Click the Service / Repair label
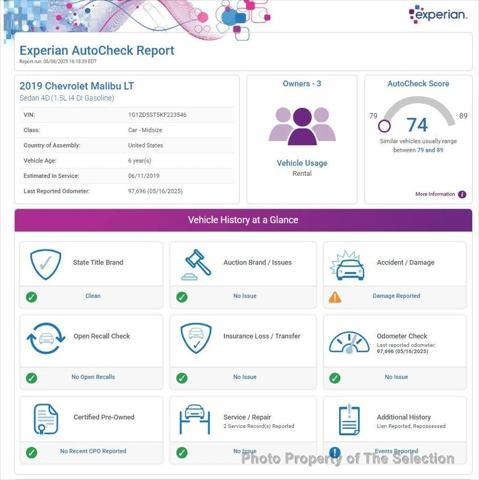This screenshot has width=479, height=480. pyautogui.click(x=247, y=417)
